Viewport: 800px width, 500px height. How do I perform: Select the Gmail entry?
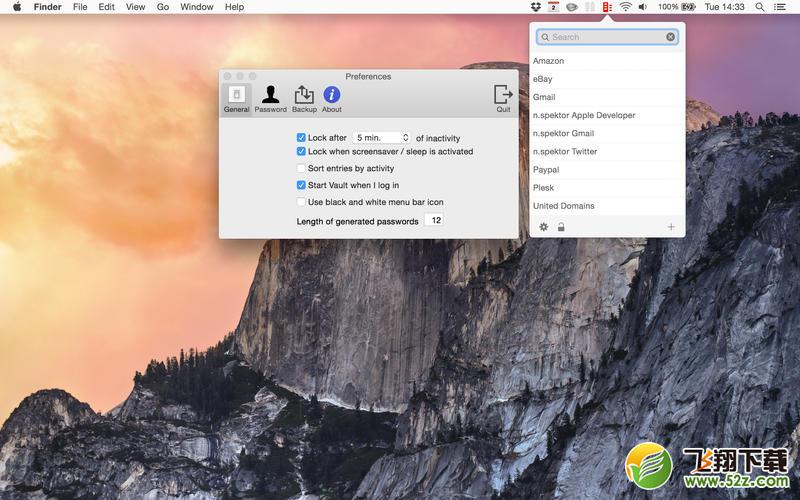[x=607, y=97]
